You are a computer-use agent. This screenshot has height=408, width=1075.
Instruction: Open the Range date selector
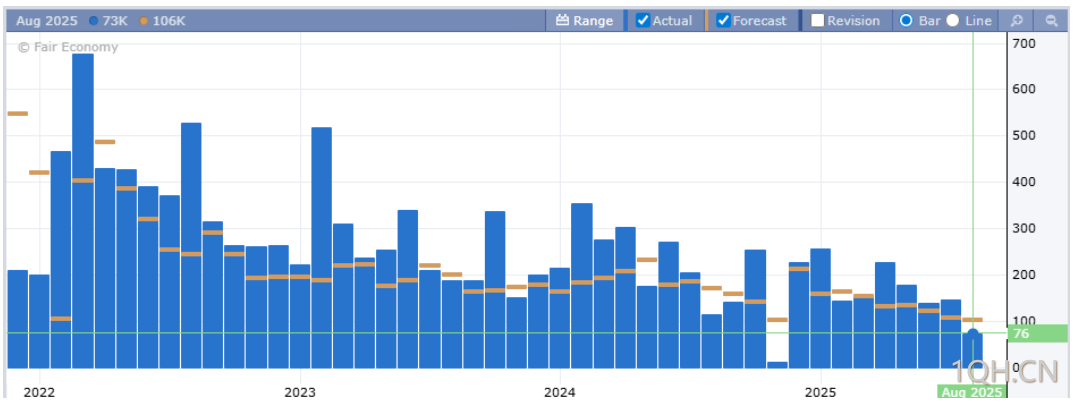pyautogui.click(x=584, y=20)
